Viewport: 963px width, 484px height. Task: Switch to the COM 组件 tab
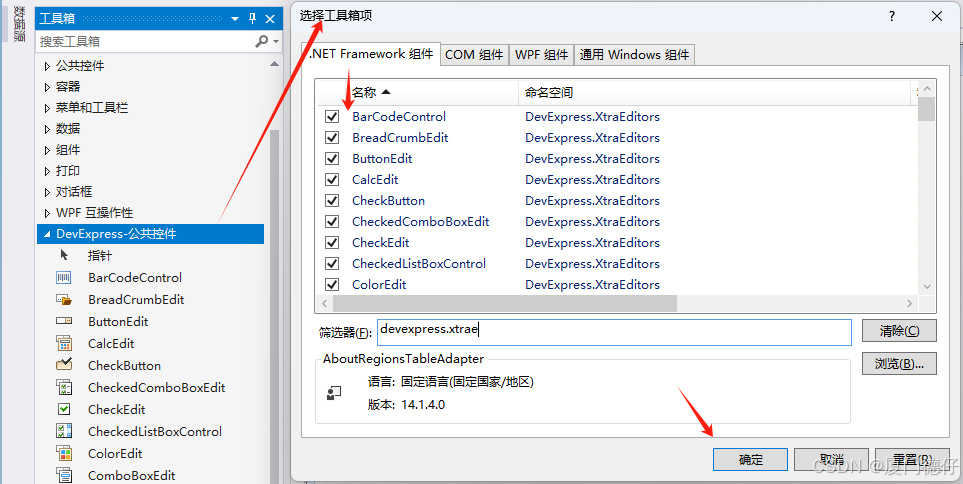pos(474,55)
